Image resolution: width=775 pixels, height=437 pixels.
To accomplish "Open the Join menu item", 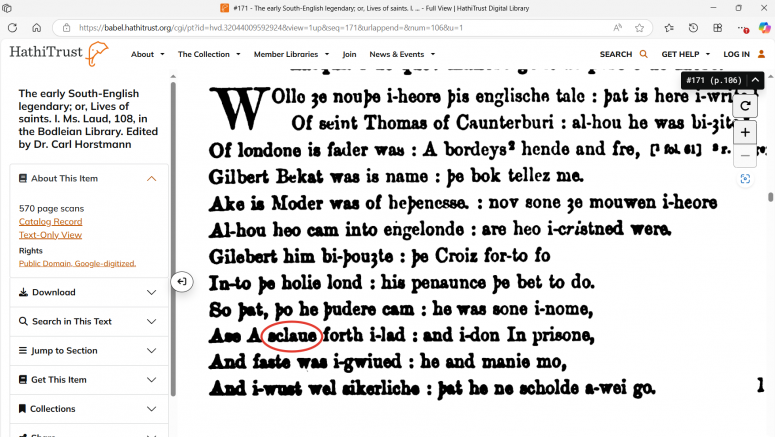I will coord(349,54).
